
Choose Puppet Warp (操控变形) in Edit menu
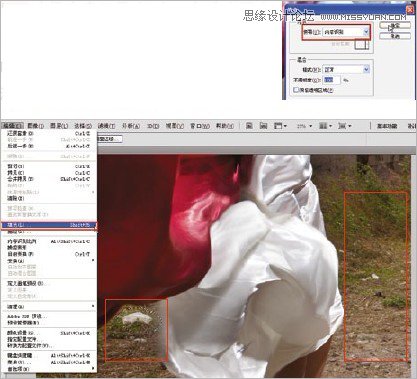[x=49, y=248]
